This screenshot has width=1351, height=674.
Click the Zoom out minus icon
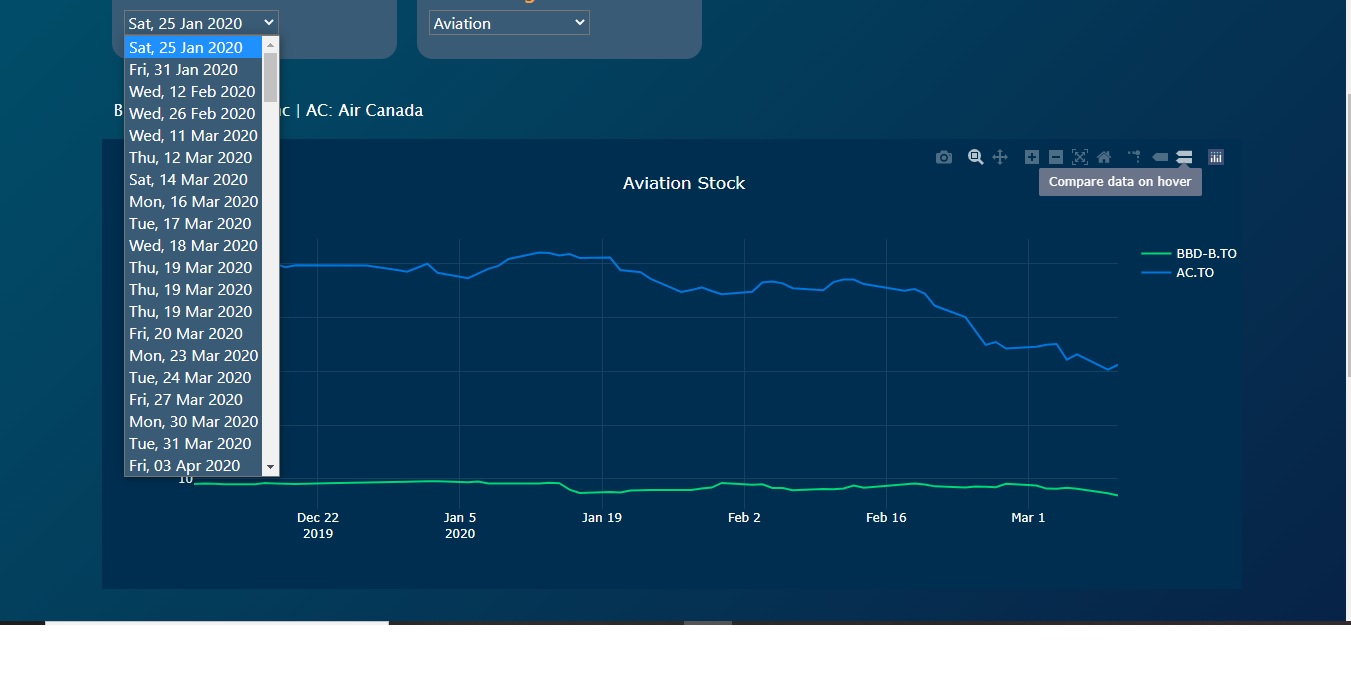click(x=1055, y=157)
